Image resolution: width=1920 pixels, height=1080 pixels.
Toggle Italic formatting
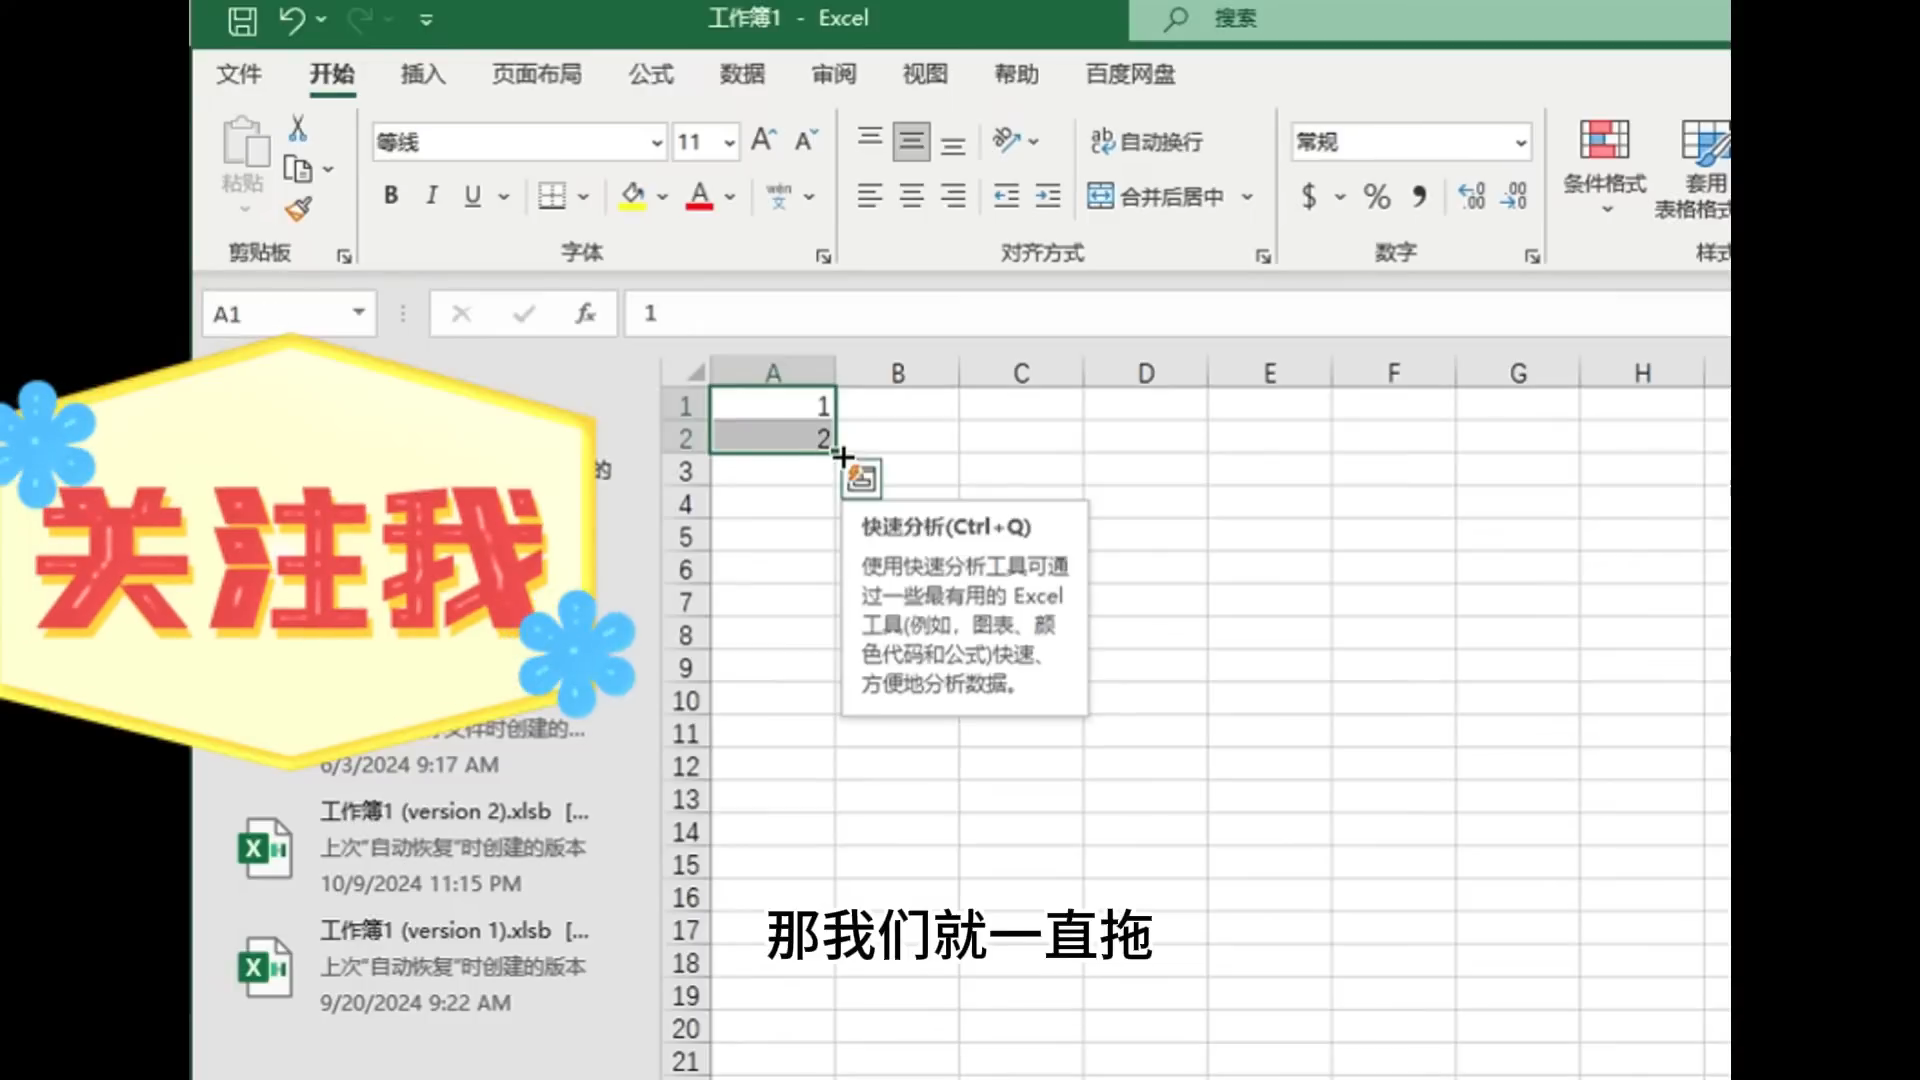click(x=432, y=196)
